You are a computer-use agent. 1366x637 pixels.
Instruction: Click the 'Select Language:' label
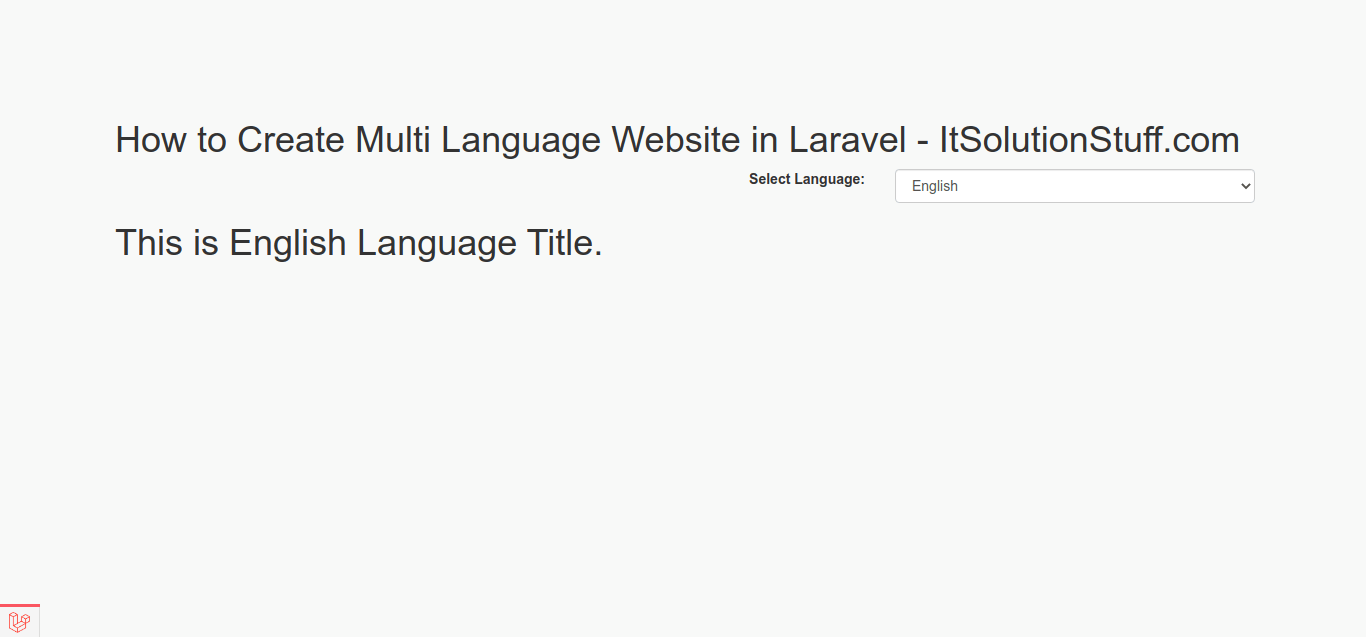pos(806,179)
